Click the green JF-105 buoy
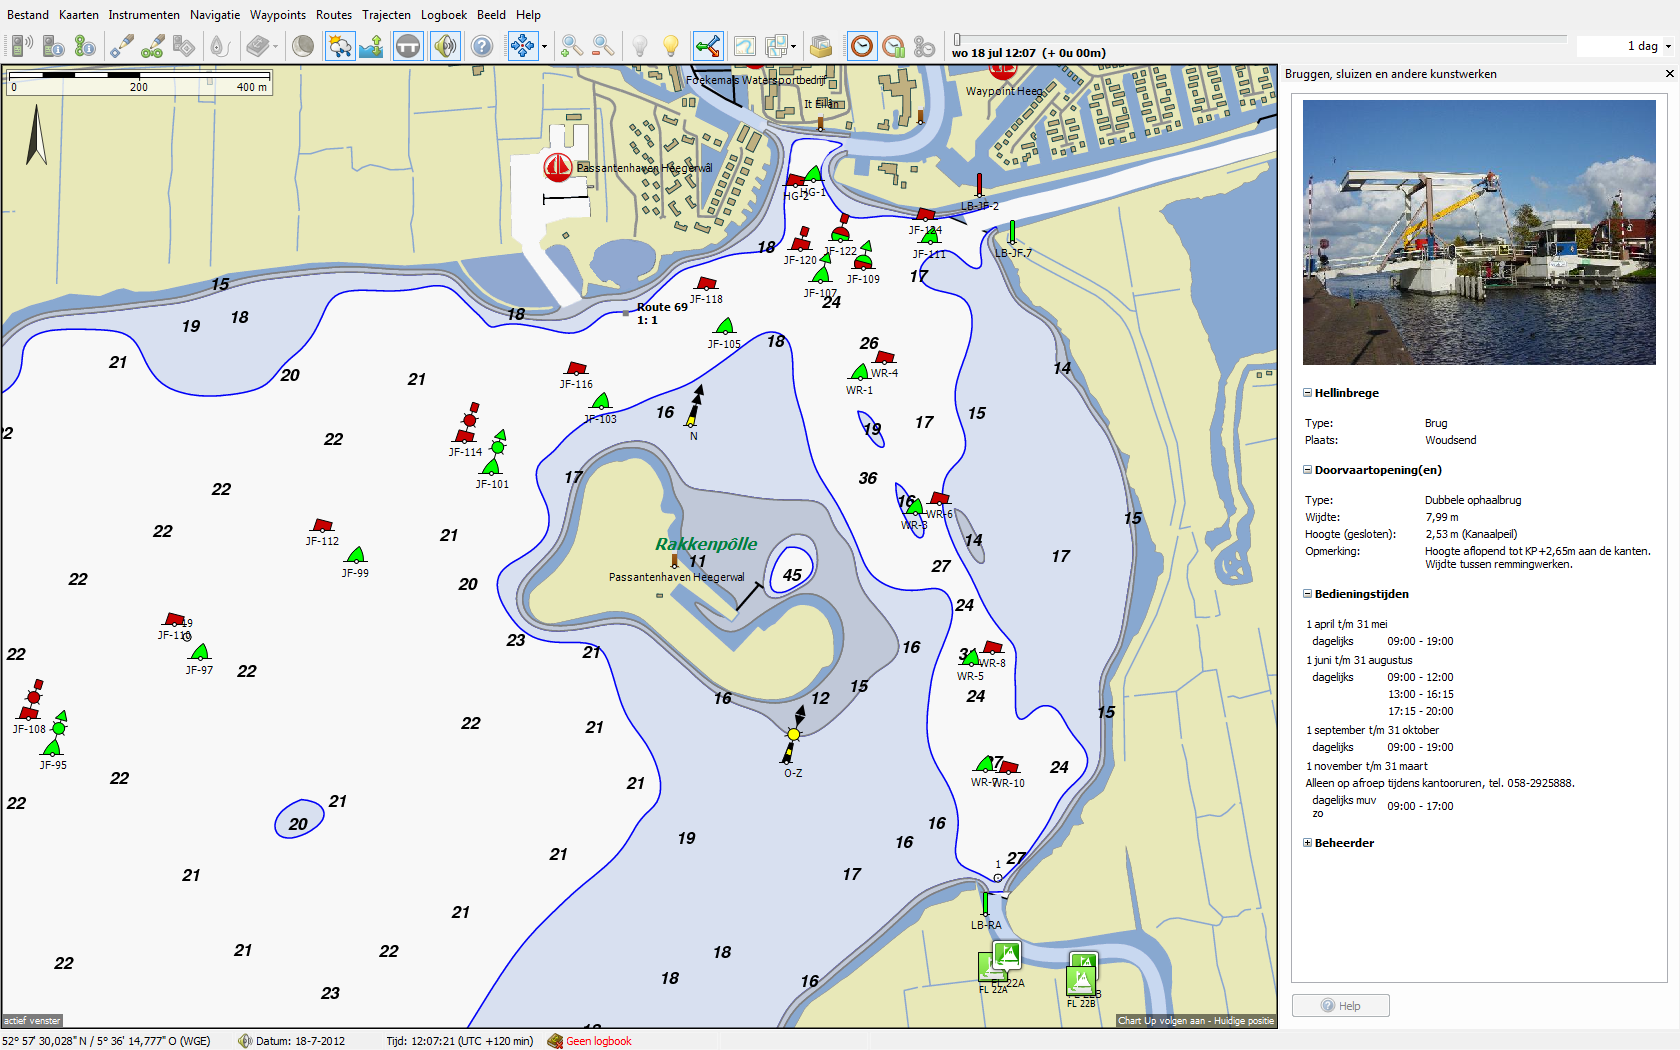 (x=725, y=326)
